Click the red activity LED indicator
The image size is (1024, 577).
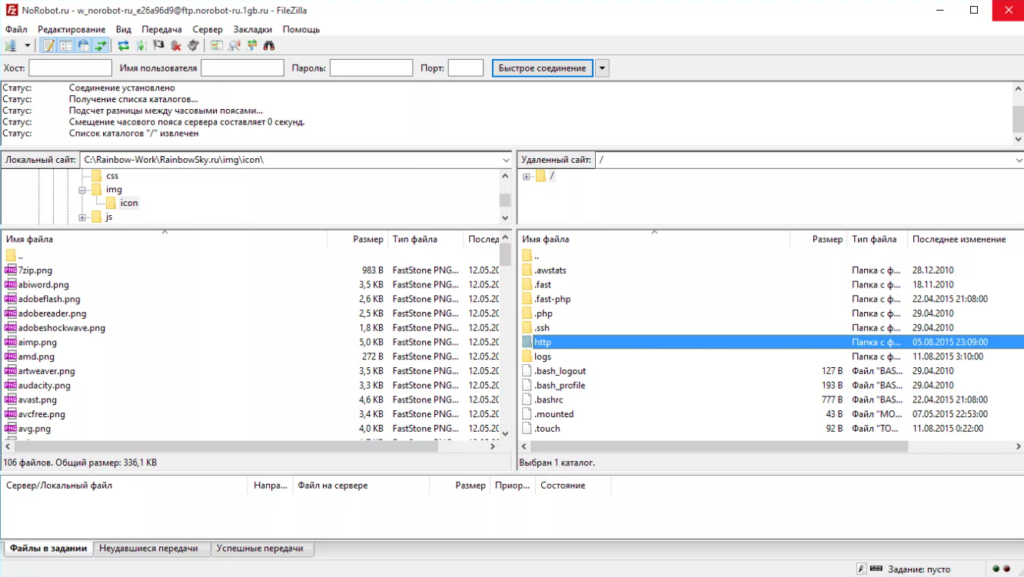coord(1006,569)
